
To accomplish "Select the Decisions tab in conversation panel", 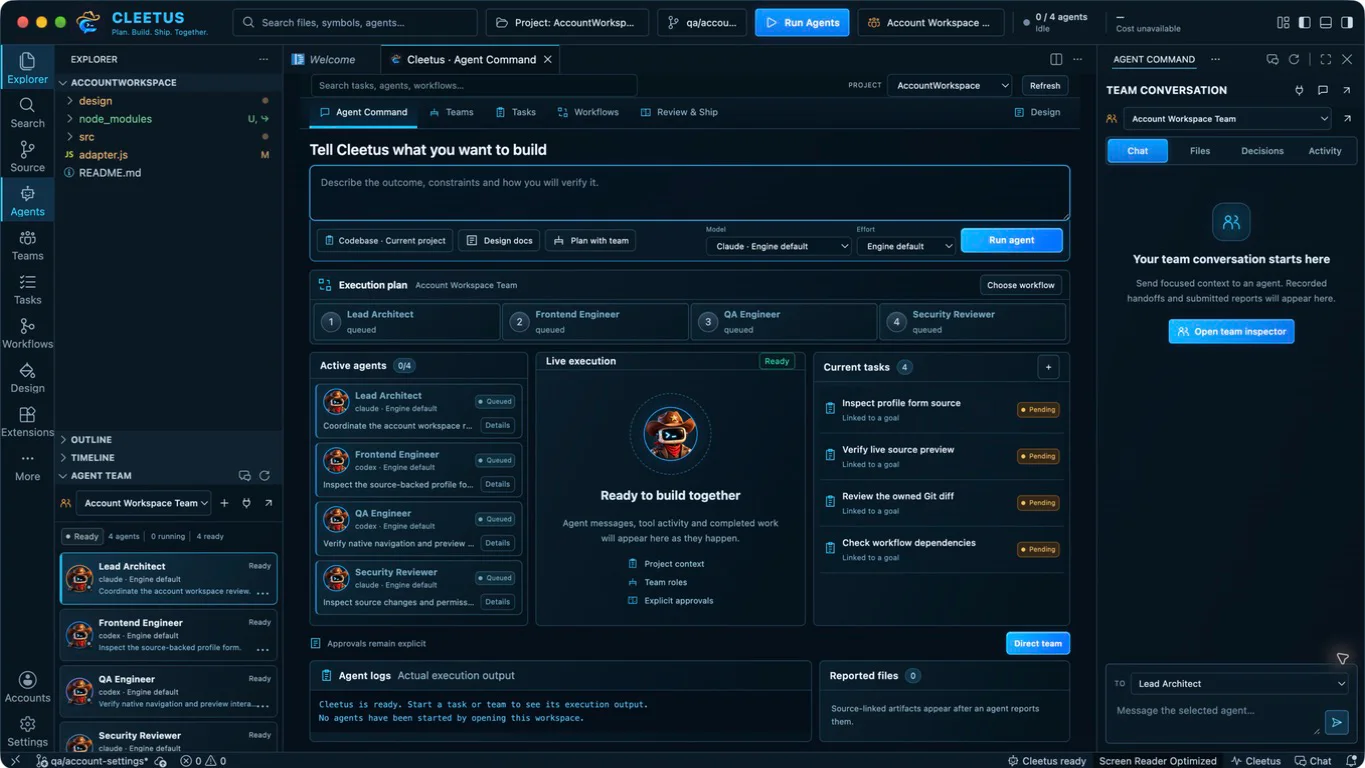I will 1262,151.
